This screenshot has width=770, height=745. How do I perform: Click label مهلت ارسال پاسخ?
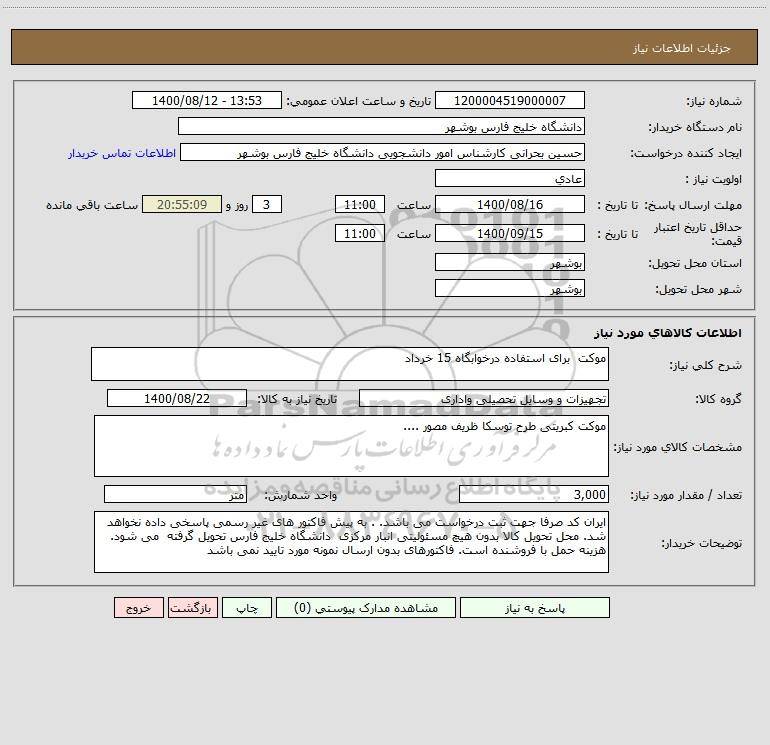(x=693, y=206)
